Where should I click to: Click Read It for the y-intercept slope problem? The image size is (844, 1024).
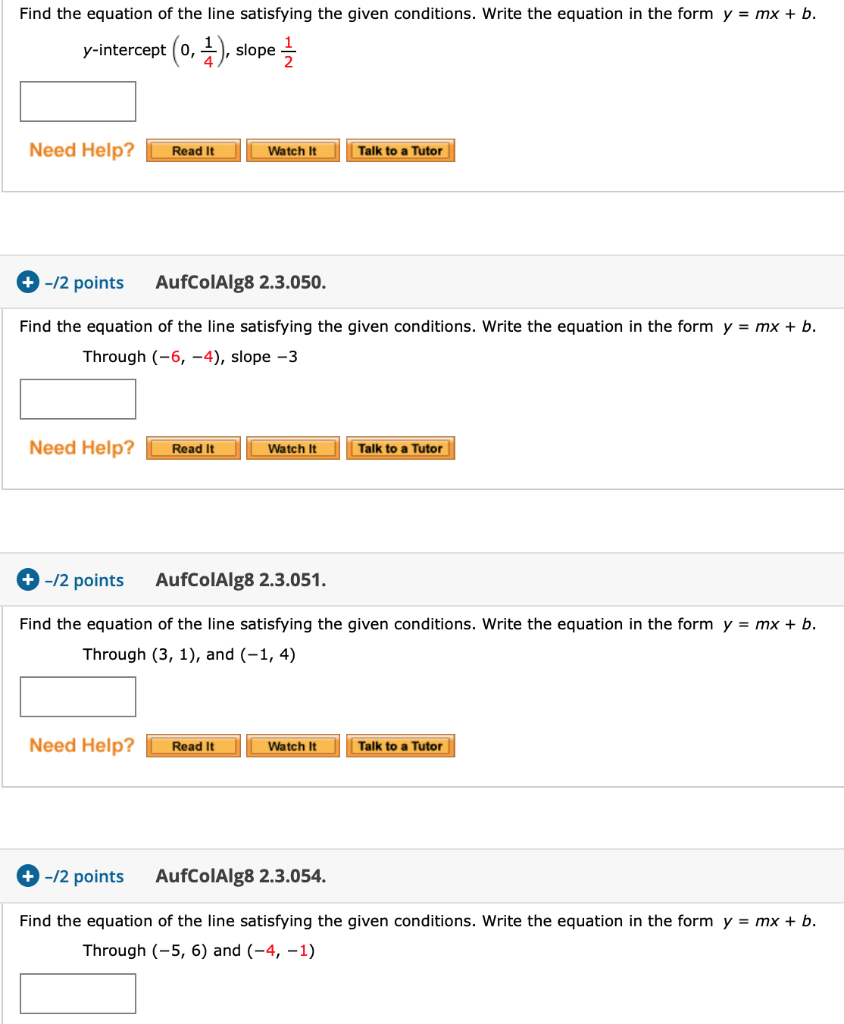click(x=192, y=150)
